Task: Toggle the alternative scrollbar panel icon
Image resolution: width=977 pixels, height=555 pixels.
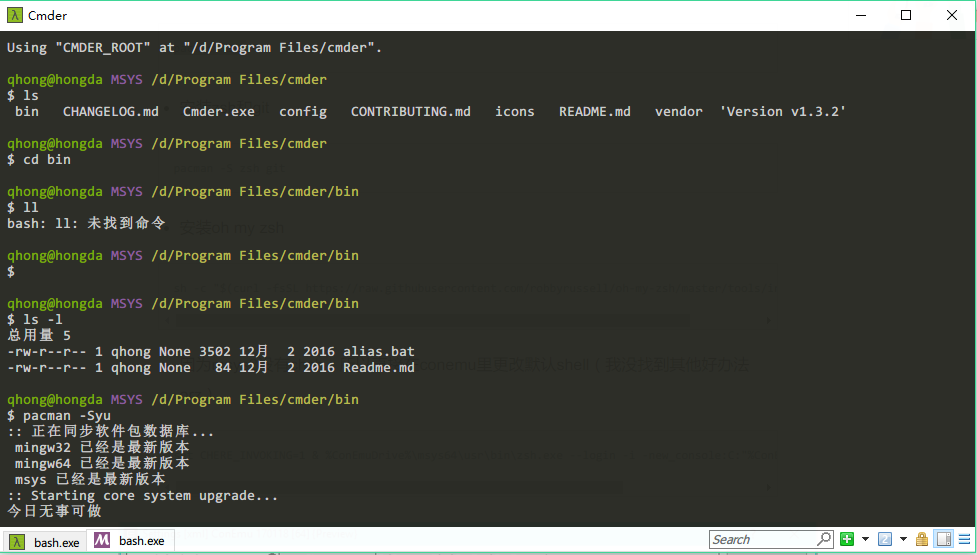Action: click(945, 539)
